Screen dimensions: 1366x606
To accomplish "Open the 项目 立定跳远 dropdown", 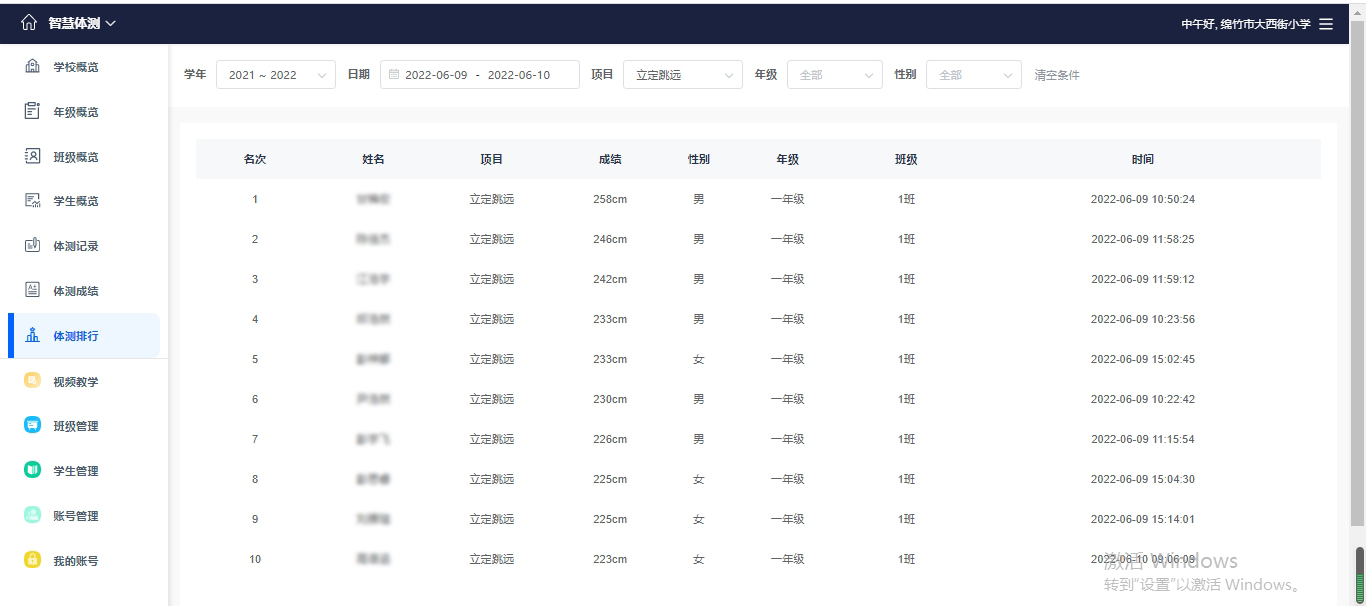I will (682, 75).
